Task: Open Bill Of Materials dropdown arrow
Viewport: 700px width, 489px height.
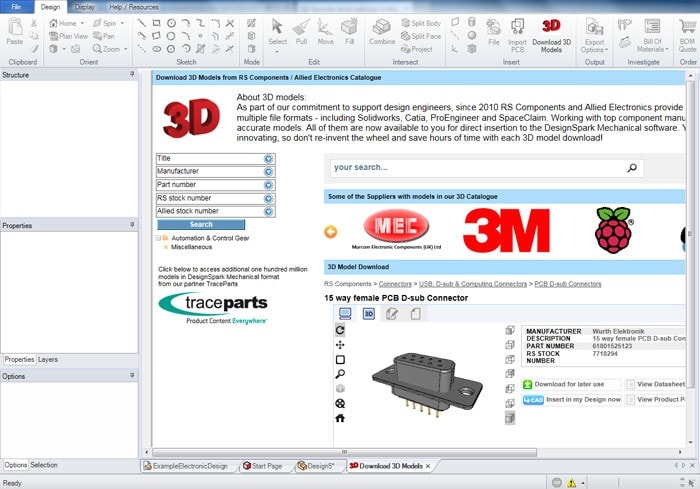Action: pos(667,50)
